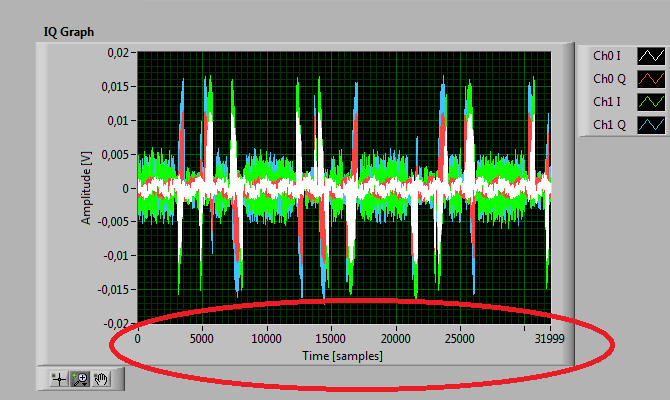This screenshot has height=400, width=670.
Task: Select the zoom magnifier tool
Action: (x=80, y=379)
